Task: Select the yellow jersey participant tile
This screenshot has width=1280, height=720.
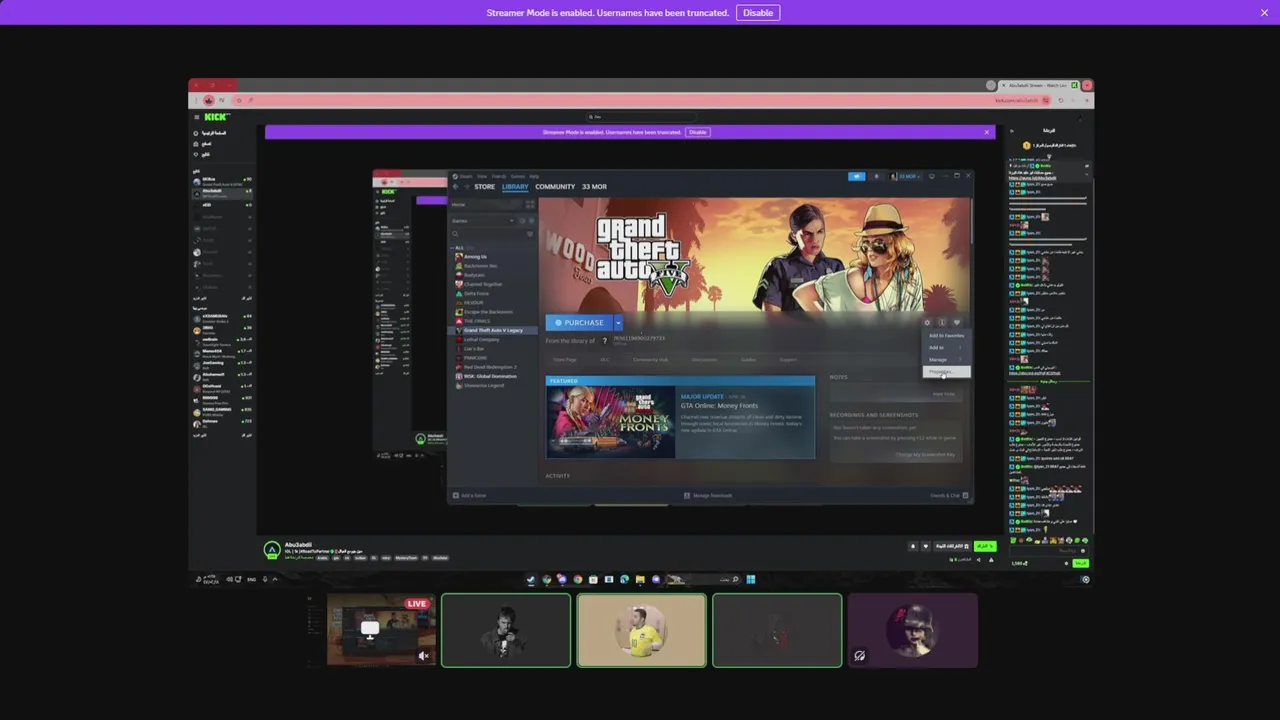Action: [x=641, y=630]
